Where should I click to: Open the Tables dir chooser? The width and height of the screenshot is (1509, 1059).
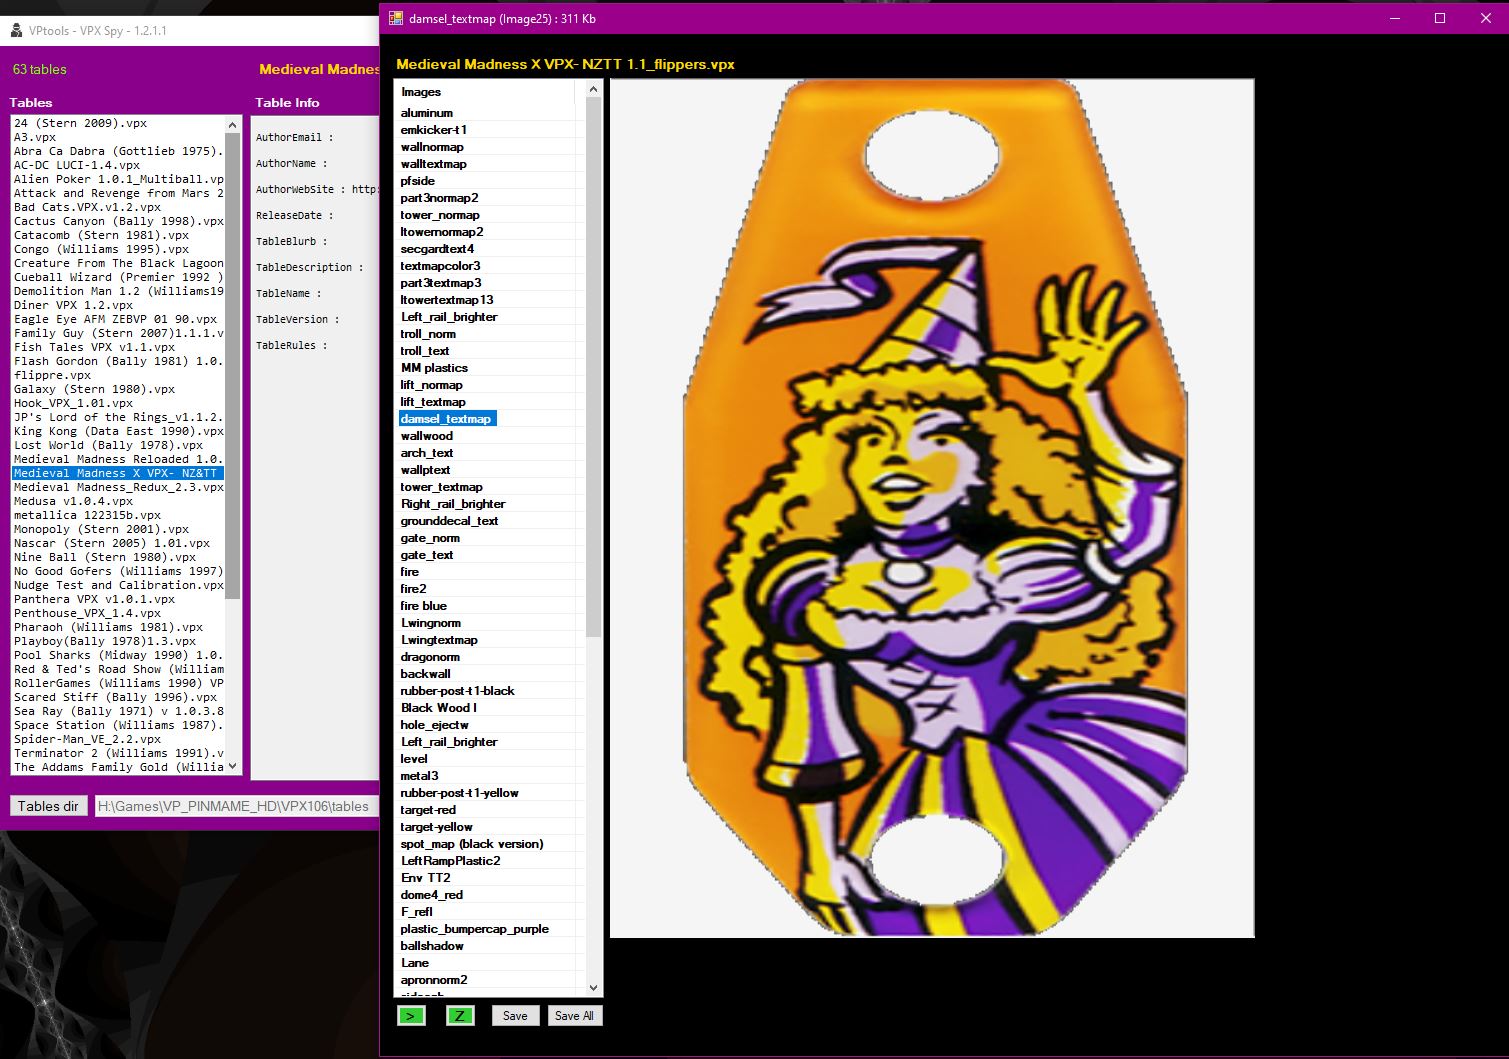click(48, 806)
